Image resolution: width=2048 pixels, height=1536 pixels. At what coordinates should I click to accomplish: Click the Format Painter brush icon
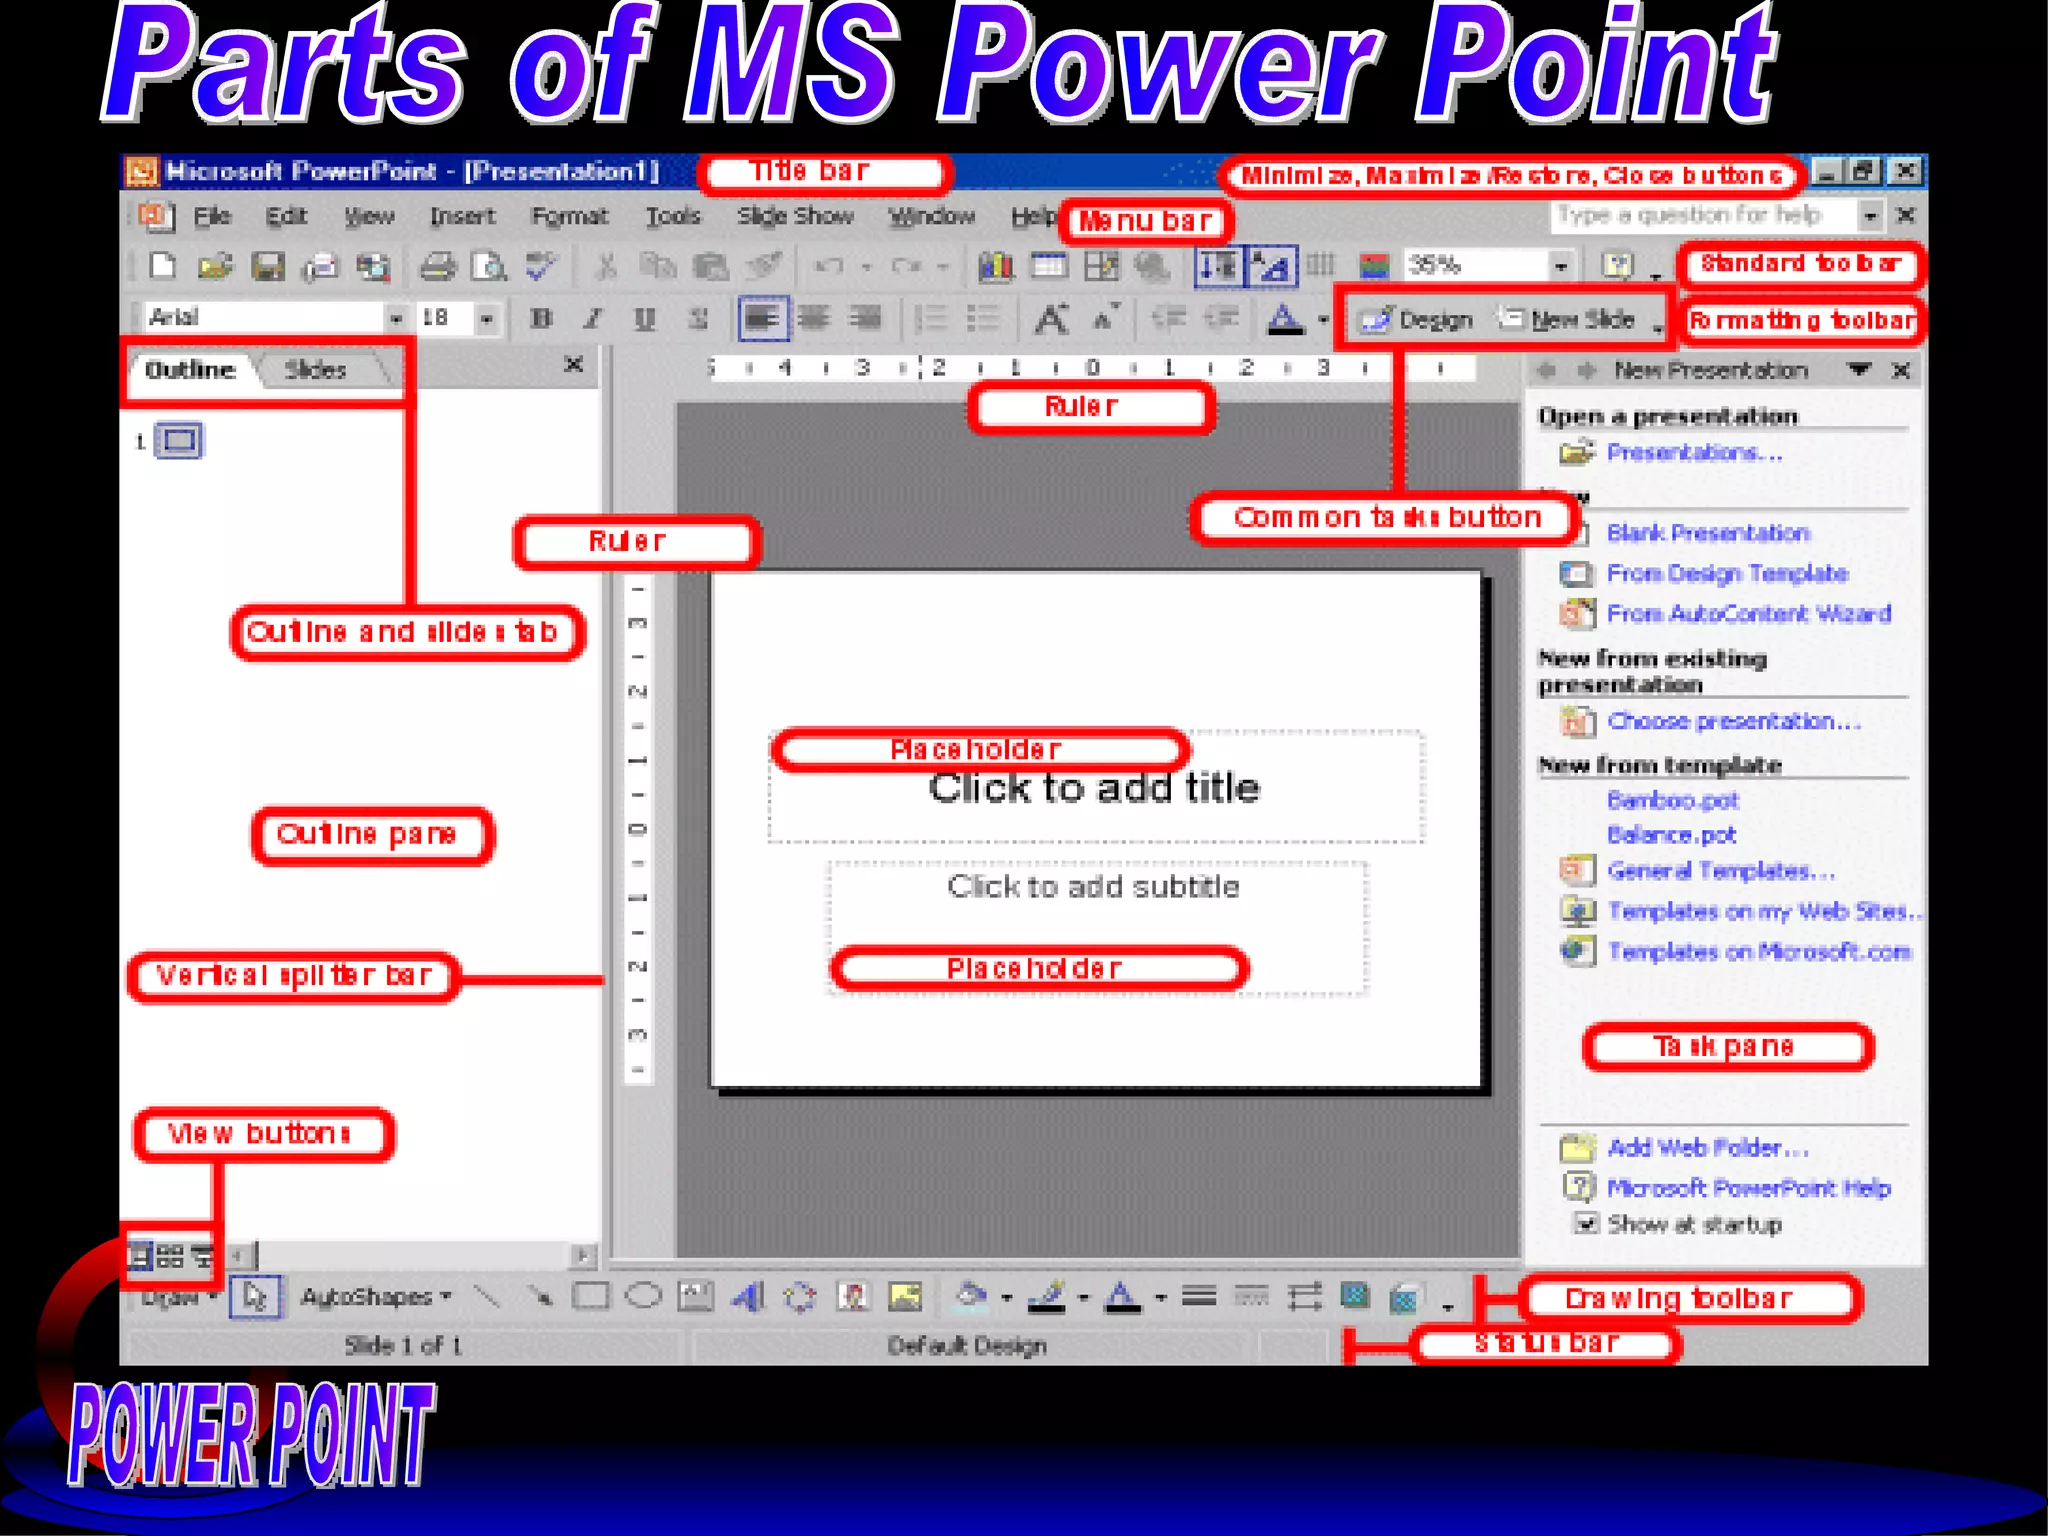pos(763,266)
